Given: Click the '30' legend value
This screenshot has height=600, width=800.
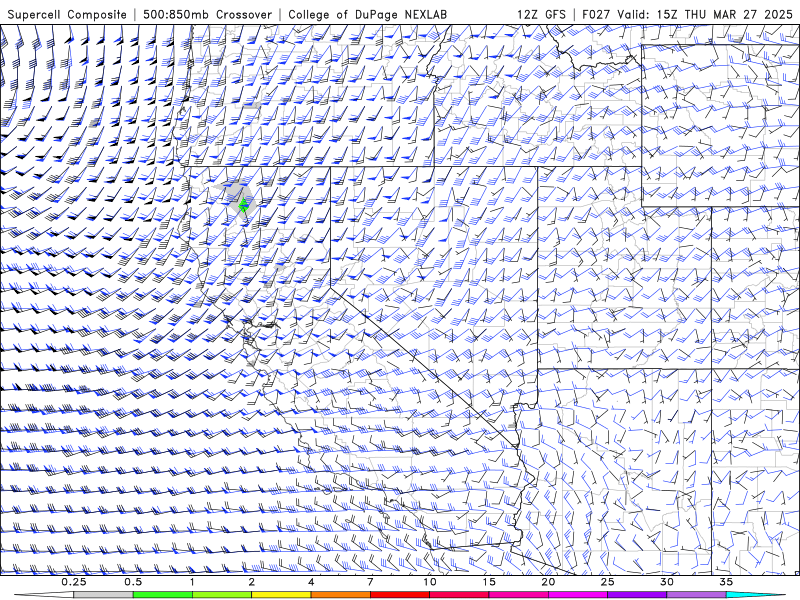Looking at the screenshot, I should (x=666, y=582).
